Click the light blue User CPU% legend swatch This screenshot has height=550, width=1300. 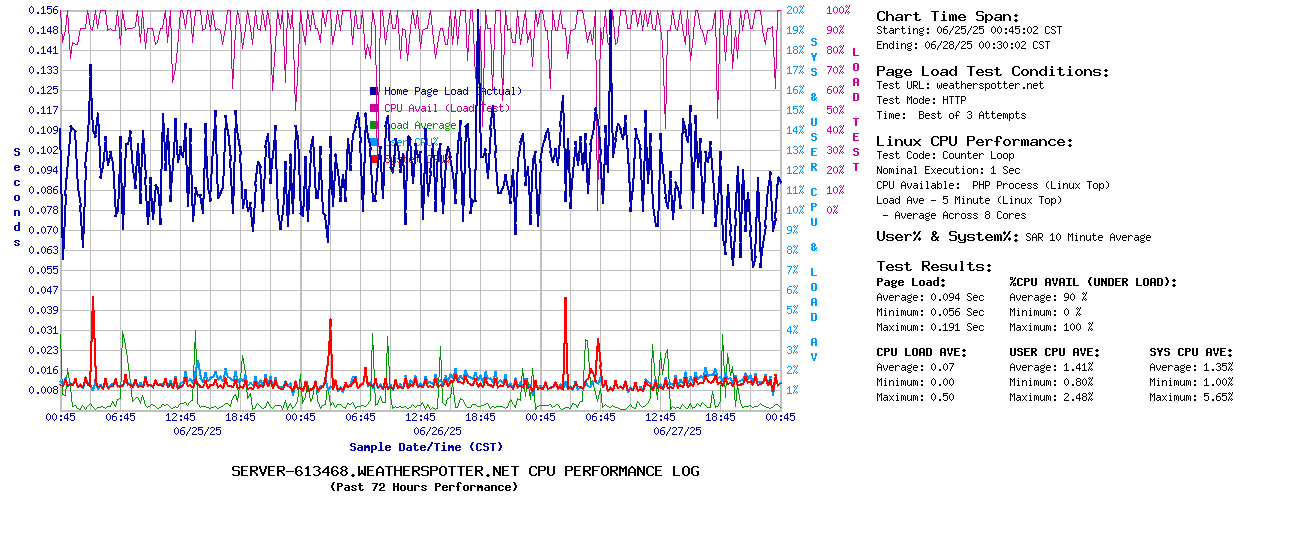point(374,142)
